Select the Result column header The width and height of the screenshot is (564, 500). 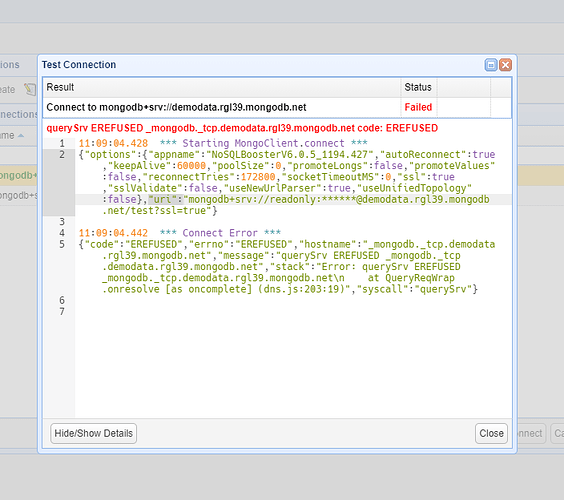pos(222,87)
